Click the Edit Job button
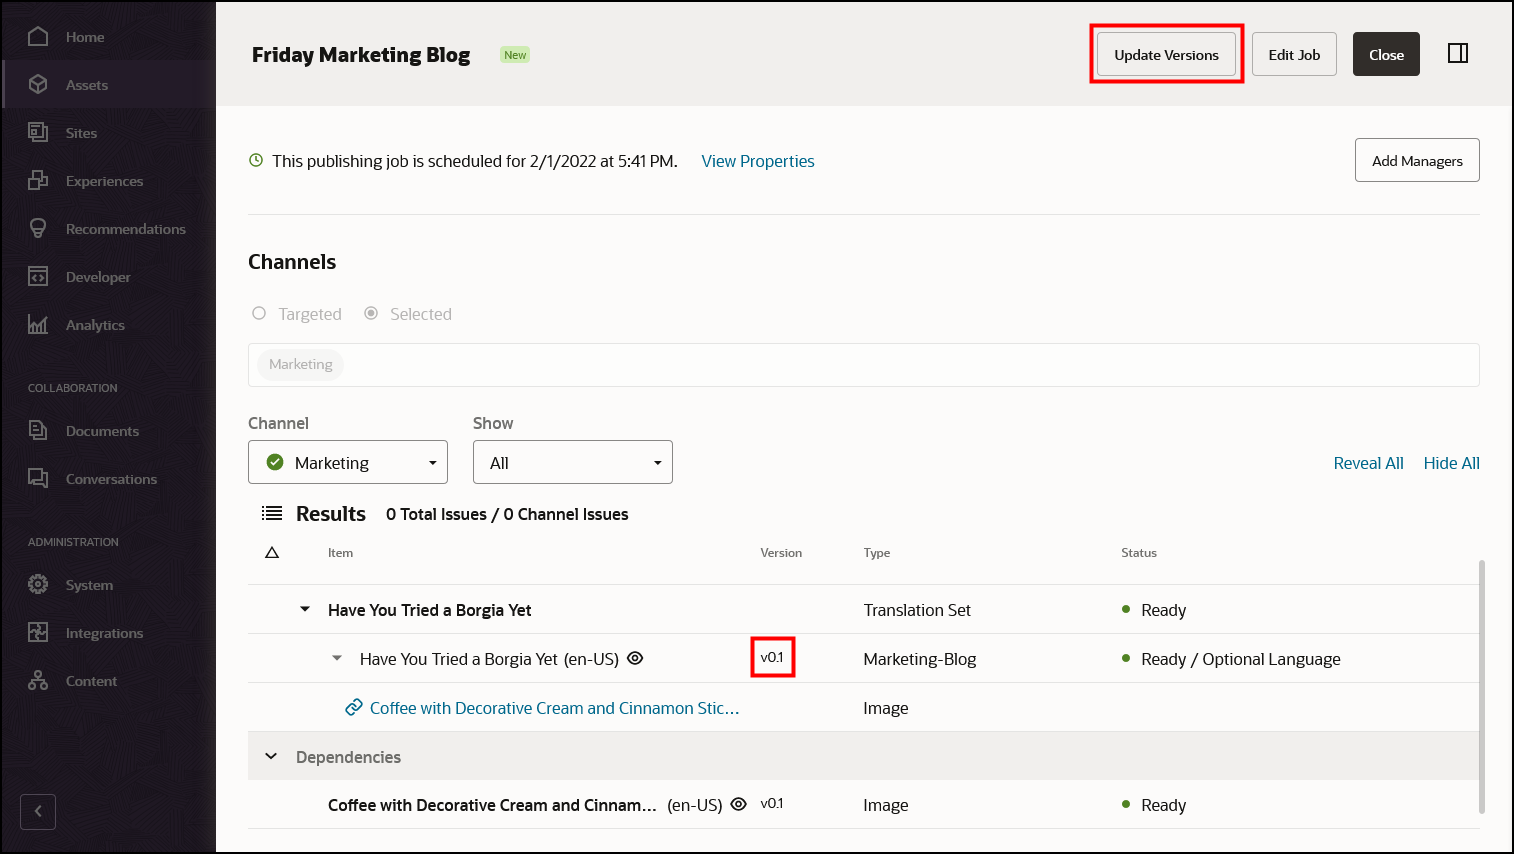The height and width of the screenshot is (854, 1514). click(1294, 54)
